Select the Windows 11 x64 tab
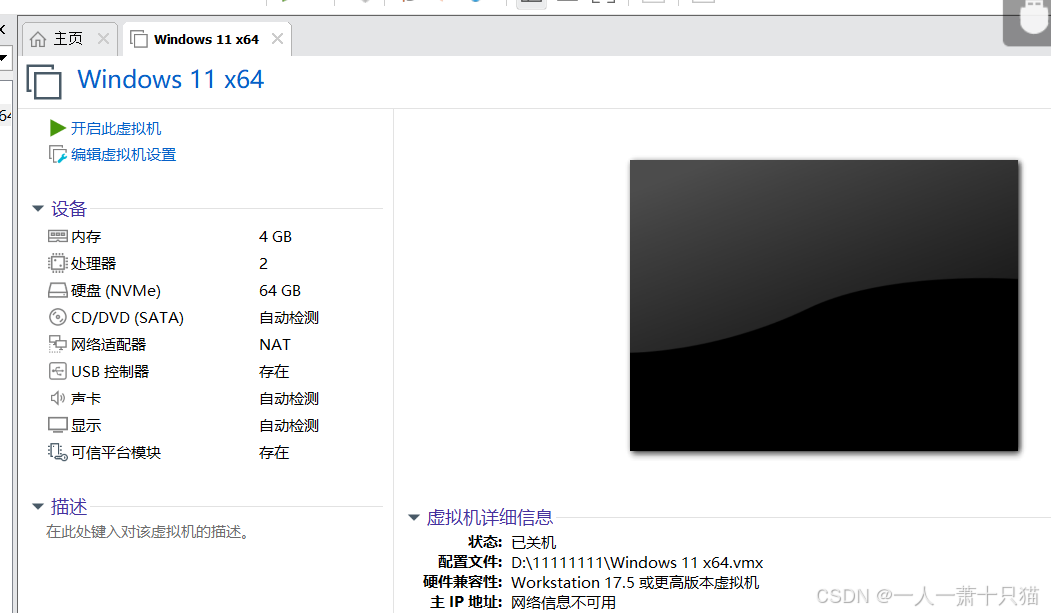 [x=206, y=40]
